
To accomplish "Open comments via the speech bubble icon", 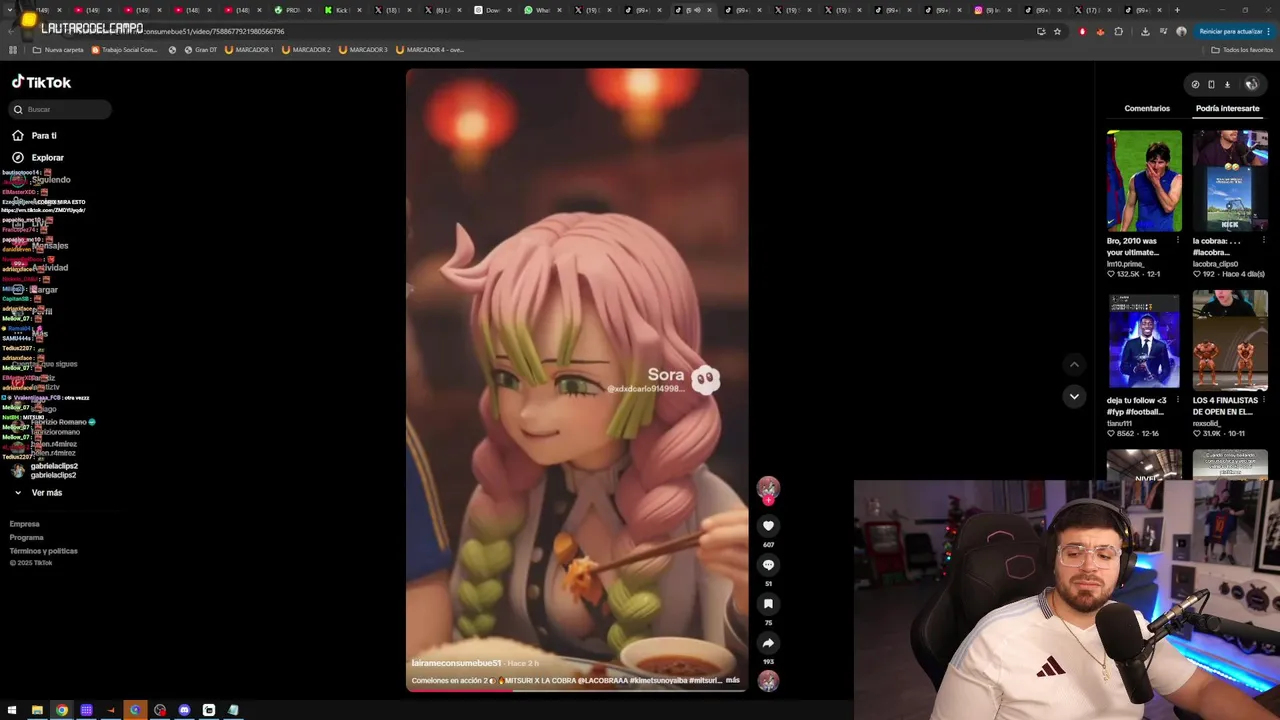I will coord(768,564).
